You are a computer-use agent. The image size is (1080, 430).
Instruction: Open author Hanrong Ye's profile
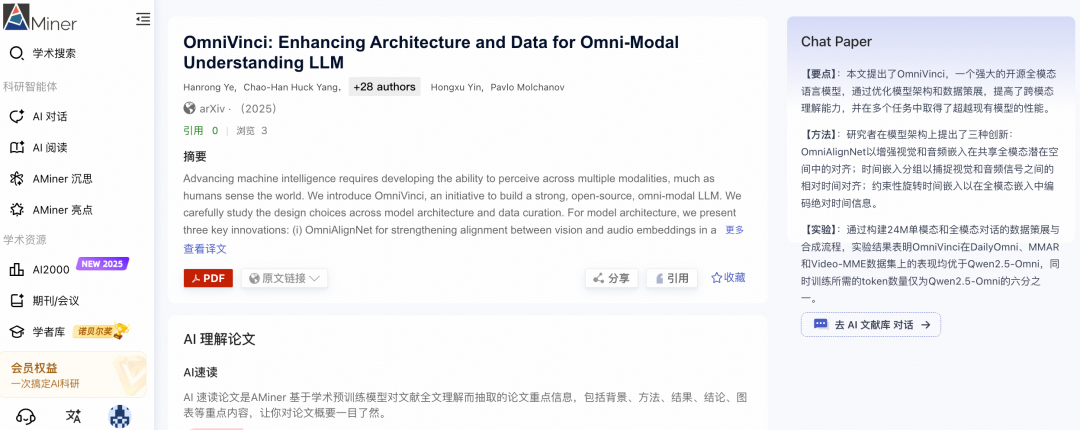pos(210,88)
